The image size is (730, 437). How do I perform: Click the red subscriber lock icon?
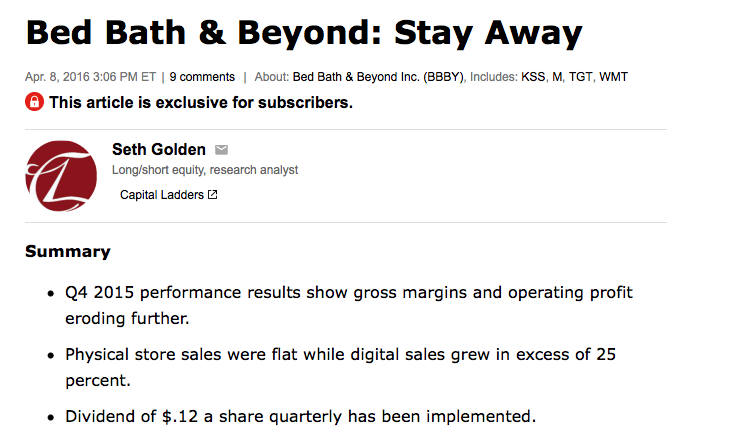pos(34,102)
